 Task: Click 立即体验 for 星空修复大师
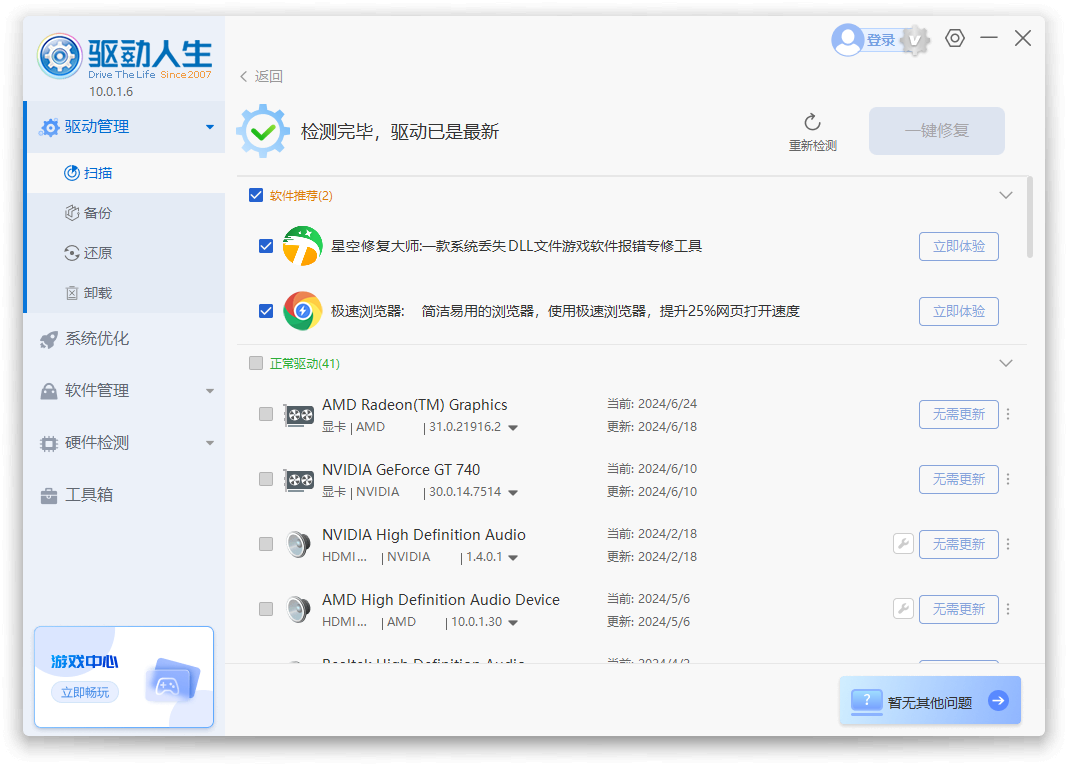point(958,246)
